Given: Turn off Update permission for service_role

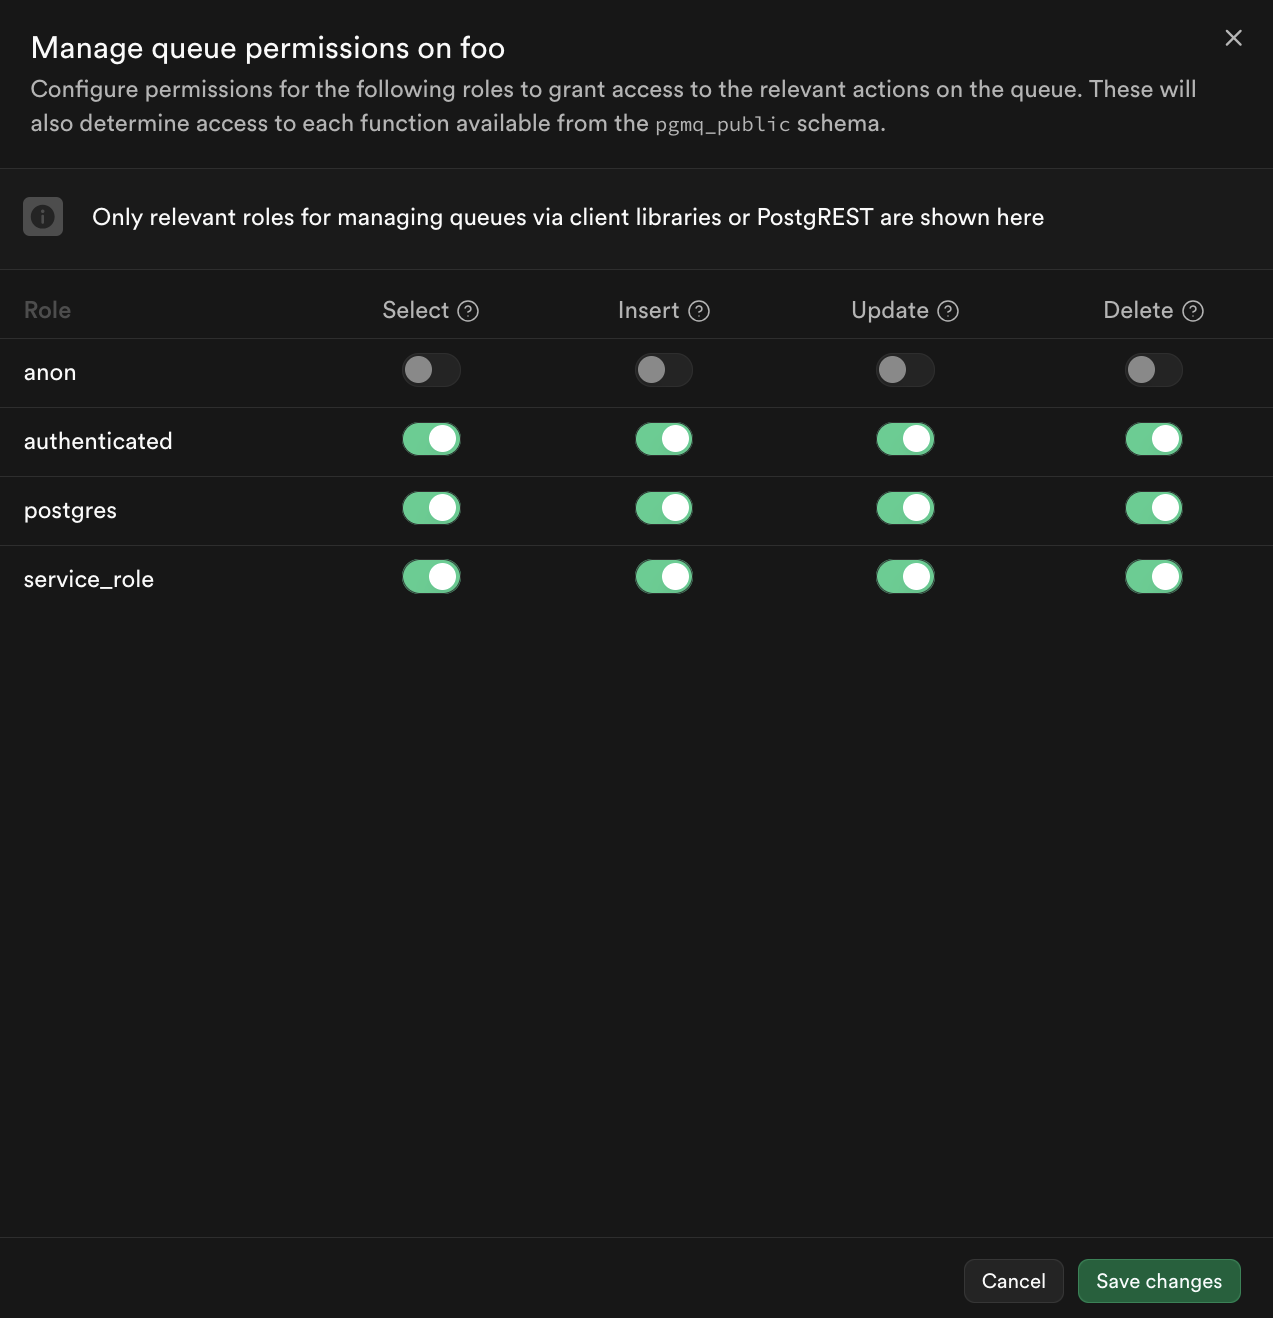Looking at the screenshot, I should click(x=905, y=577).
